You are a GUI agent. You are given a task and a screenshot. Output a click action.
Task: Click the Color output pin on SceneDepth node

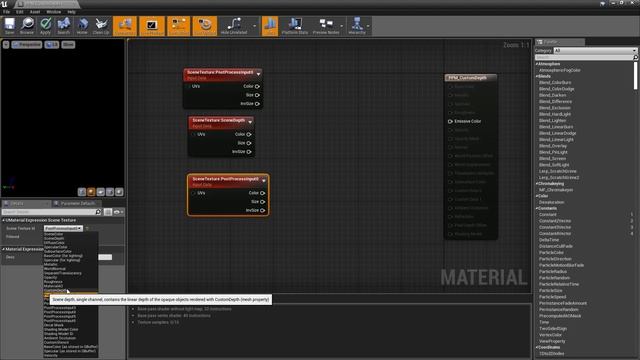click(x=249, y=134)
